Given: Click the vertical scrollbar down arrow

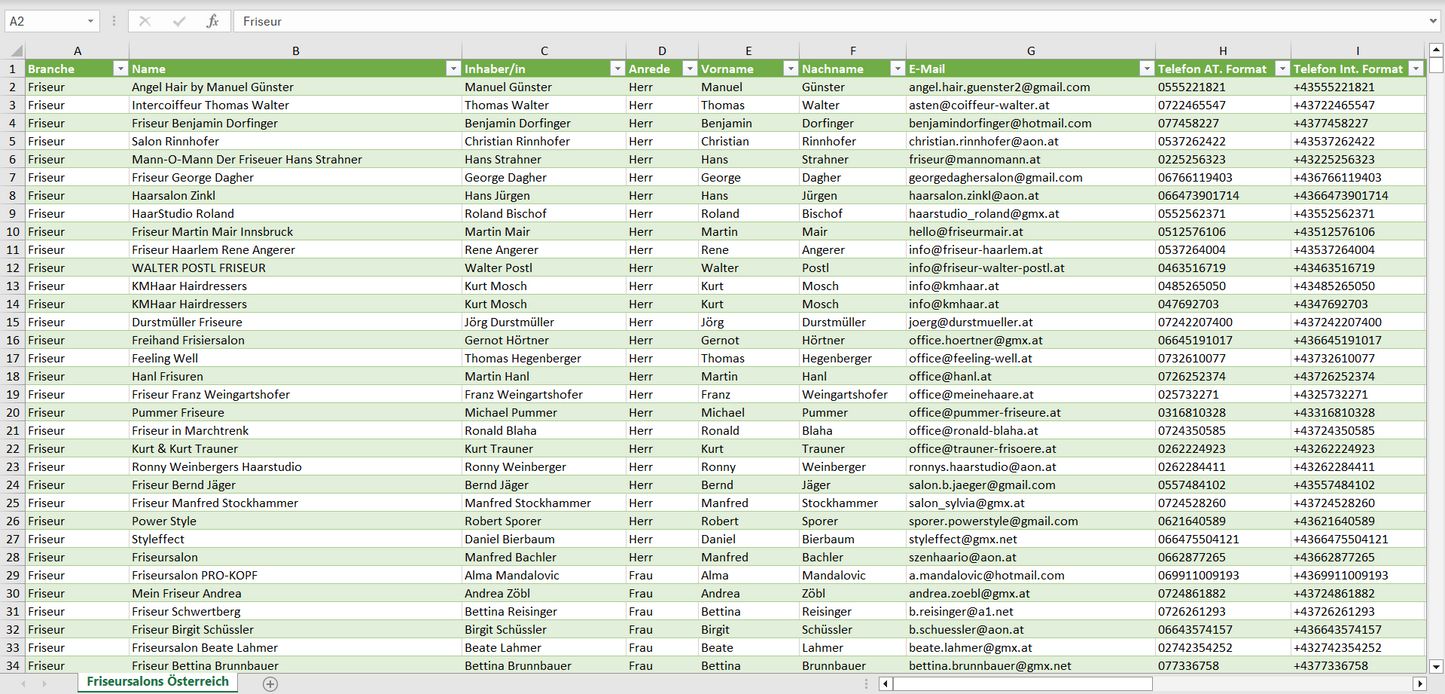Looking at the screenshot, I should [1436, 665].
